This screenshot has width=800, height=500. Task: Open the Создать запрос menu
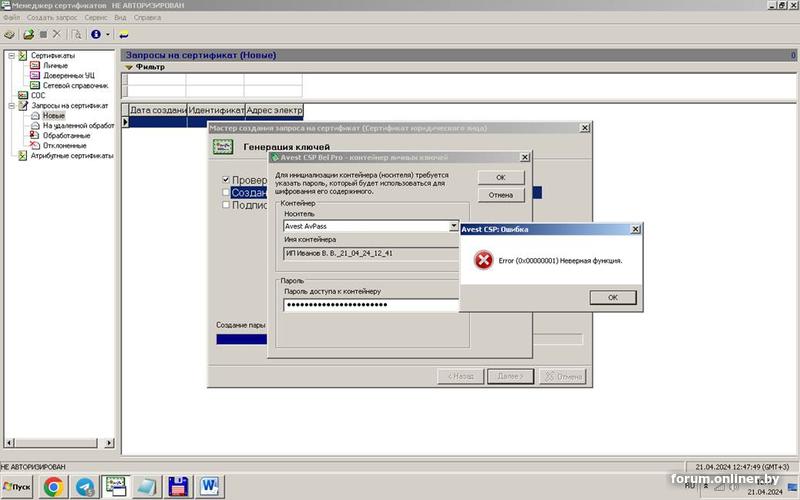pyautogui.click(x=52, y=17)
